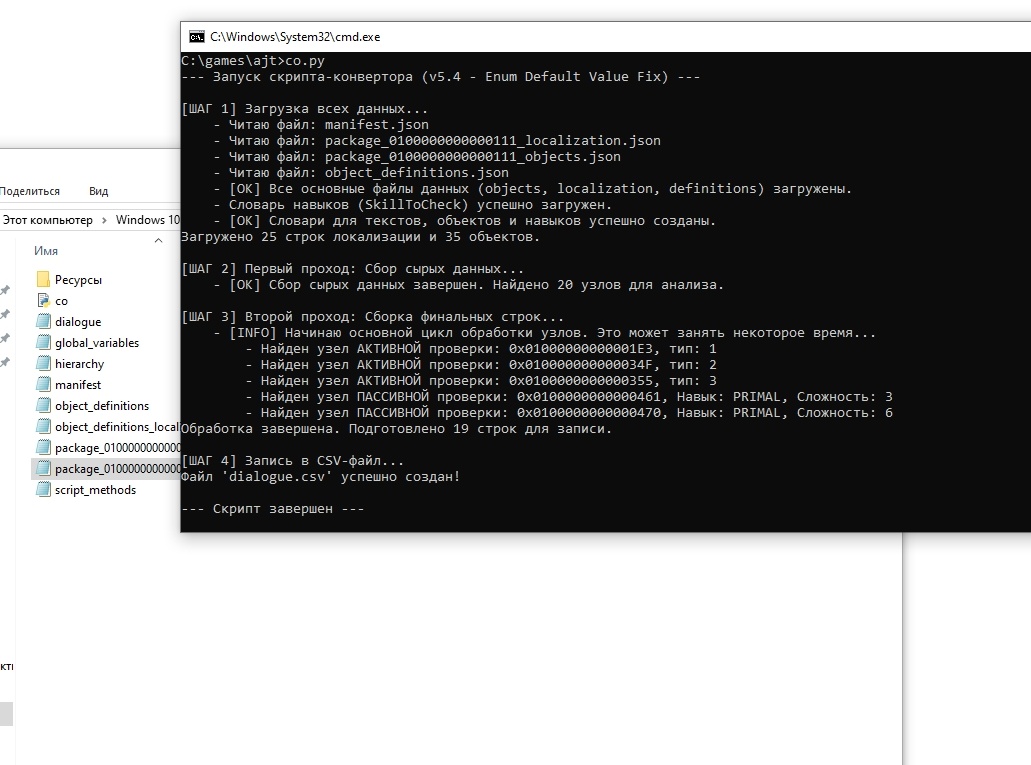1031x765 pixels.
Task: Open the Ресурсы folder icon
Action: pos(43,280)
